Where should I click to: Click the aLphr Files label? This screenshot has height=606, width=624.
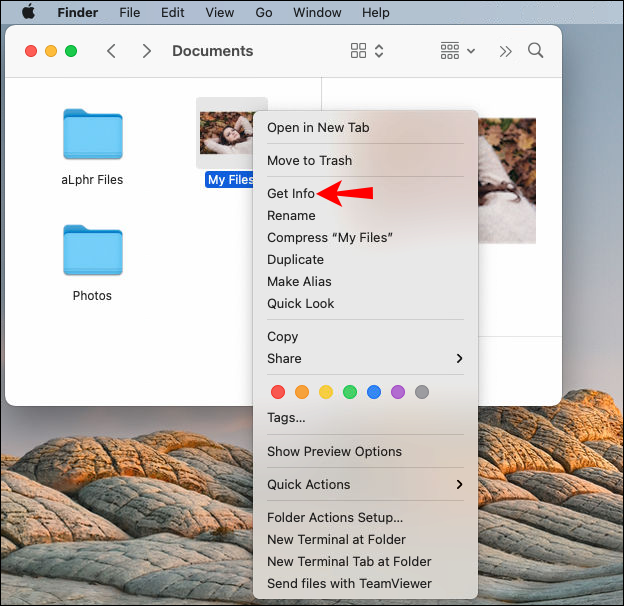click(x=92, y=180)
